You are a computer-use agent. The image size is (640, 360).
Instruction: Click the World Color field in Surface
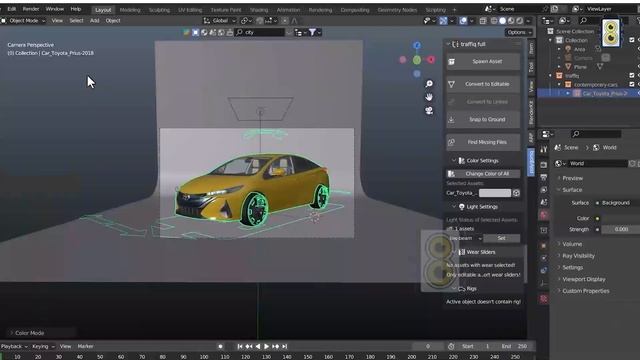621,218
